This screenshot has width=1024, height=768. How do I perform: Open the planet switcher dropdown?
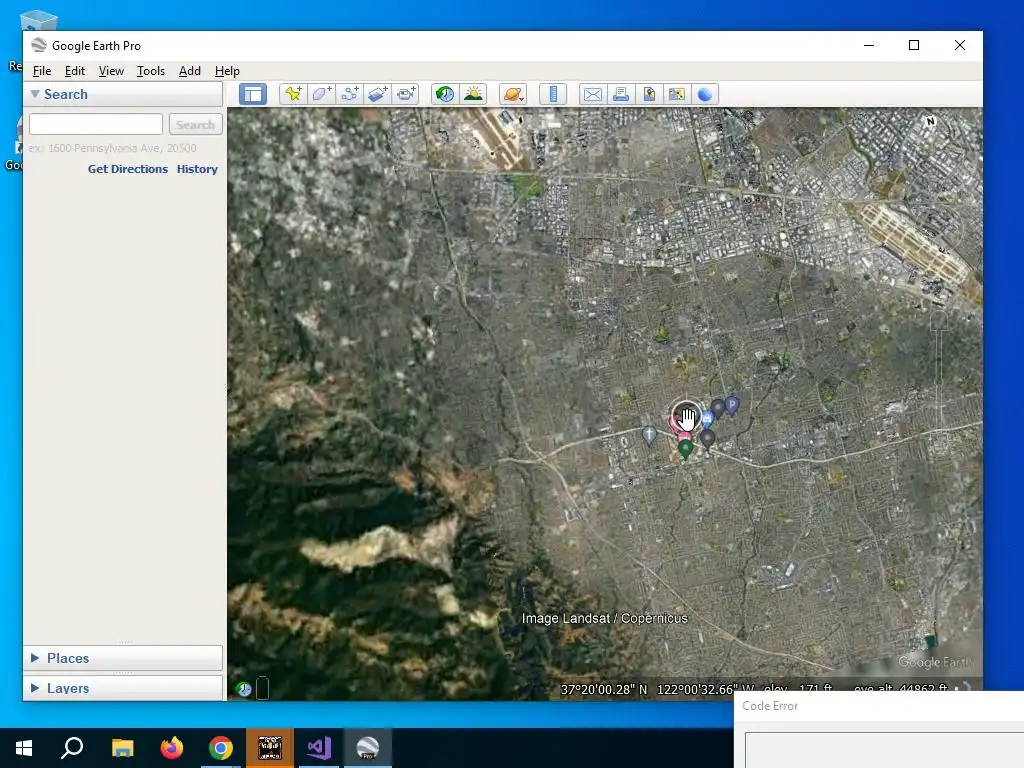(x=513, y=94)
